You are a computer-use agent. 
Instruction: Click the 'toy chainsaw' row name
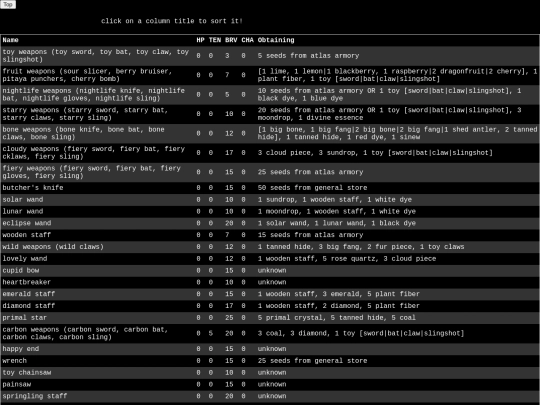click(x=27, y=372)
